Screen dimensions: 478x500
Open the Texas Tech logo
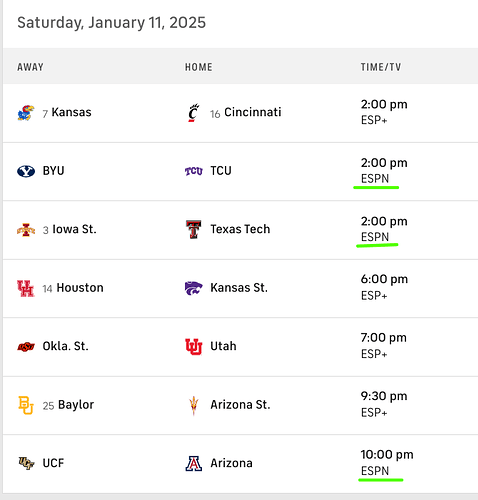(193, 229)
